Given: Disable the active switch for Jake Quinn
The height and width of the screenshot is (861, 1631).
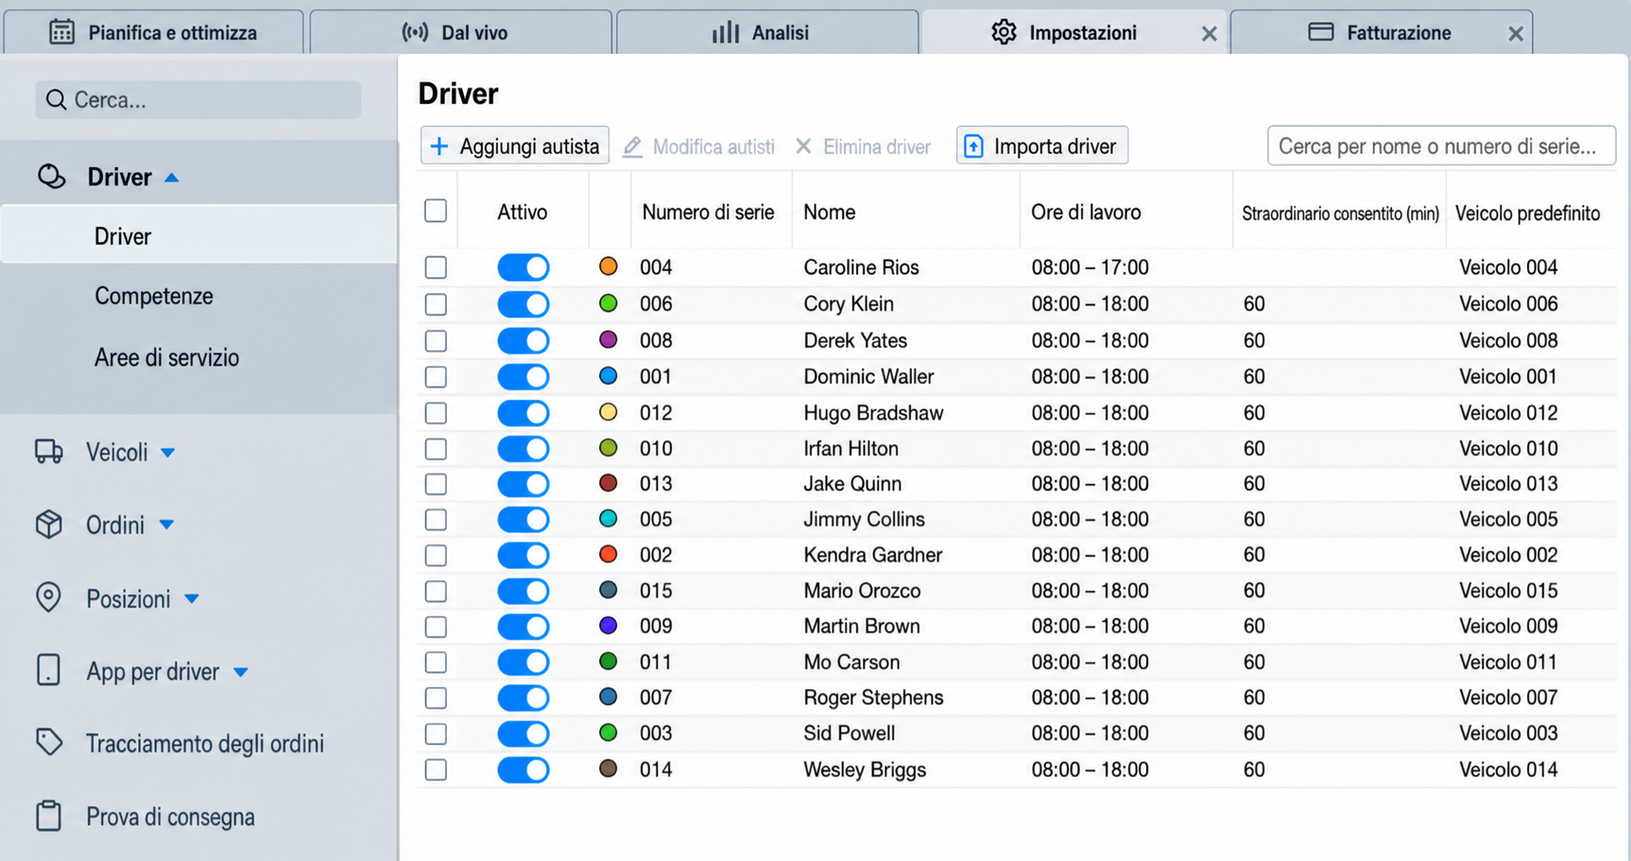Looking at the screenshot, I should [x=524, y=484].
